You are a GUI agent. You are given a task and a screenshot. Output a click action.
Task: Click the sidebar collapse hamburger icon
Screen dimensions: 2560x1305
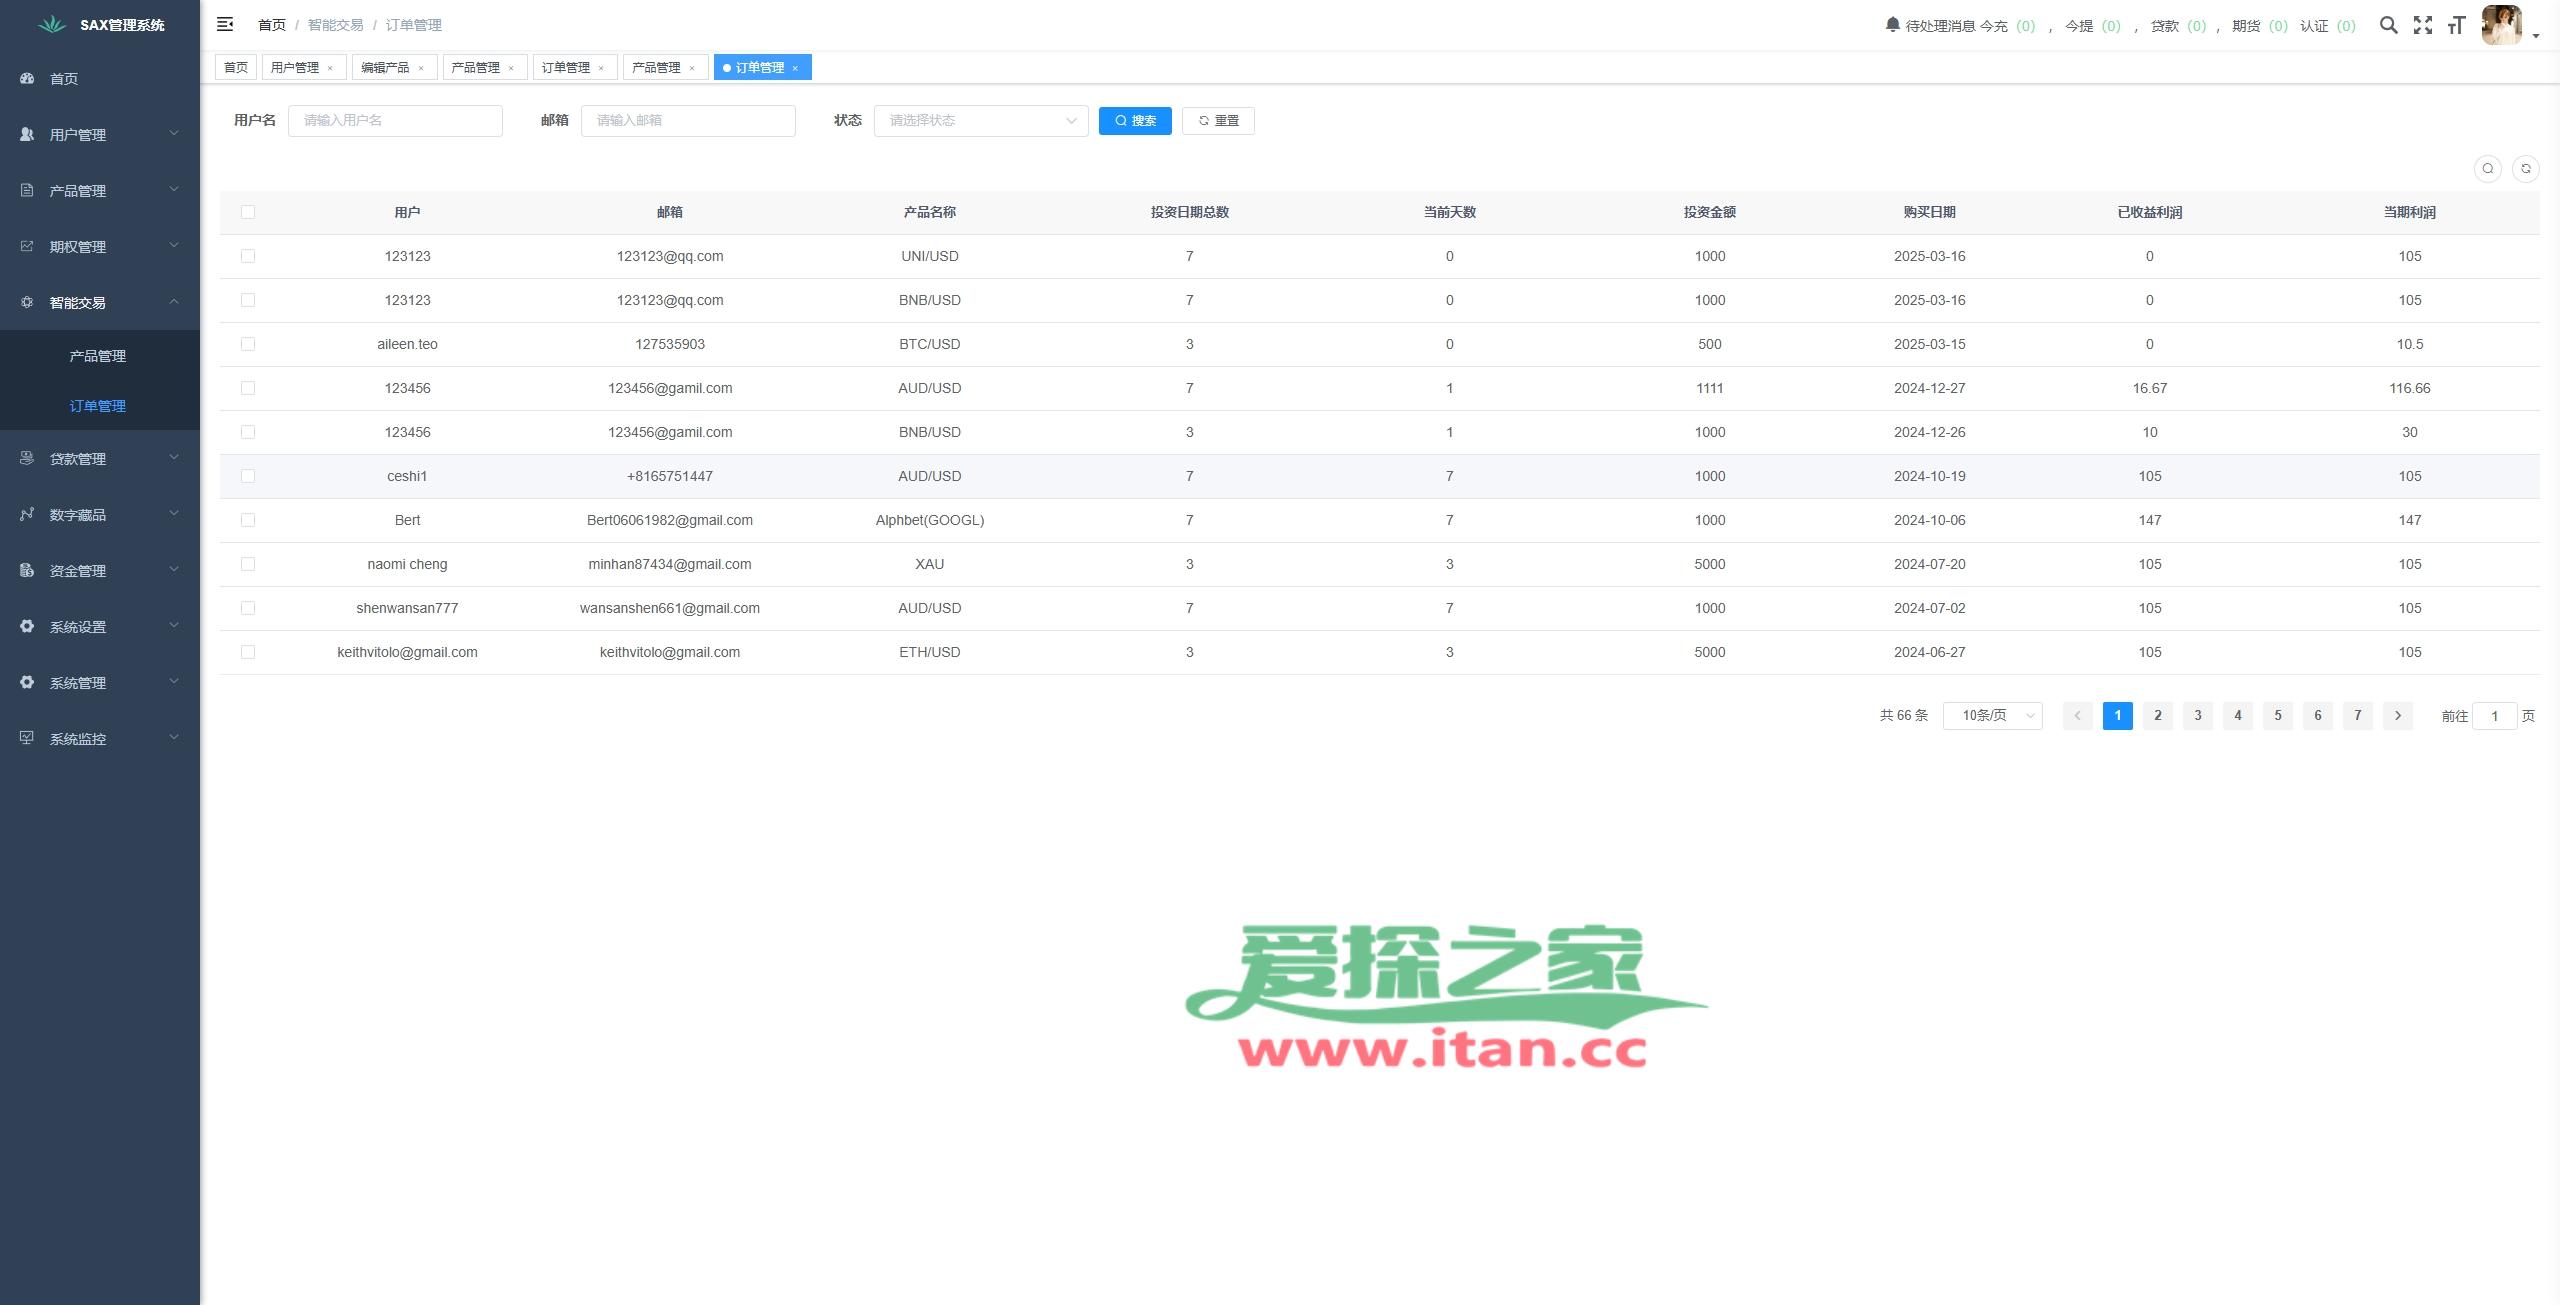coord(225,24)
